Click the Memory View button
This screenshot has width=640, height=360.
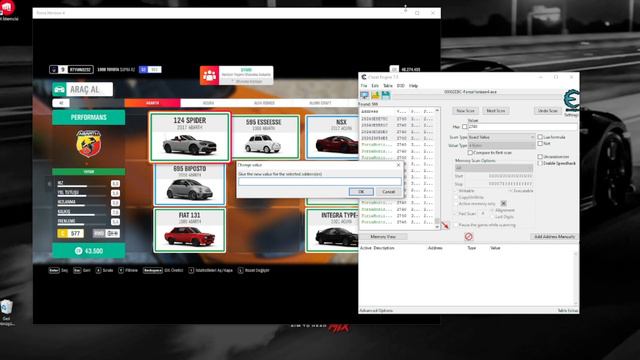click(x=383, y=236)
